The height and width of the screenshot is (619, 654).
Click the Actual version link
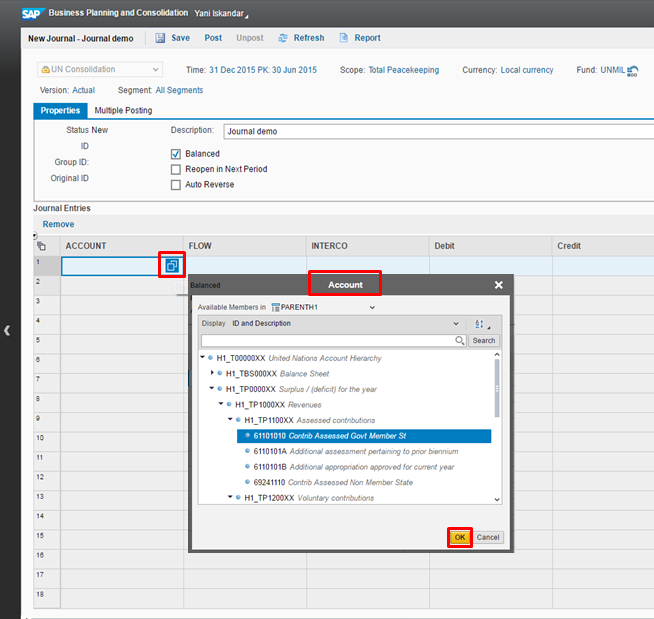[x=83, y=90]
